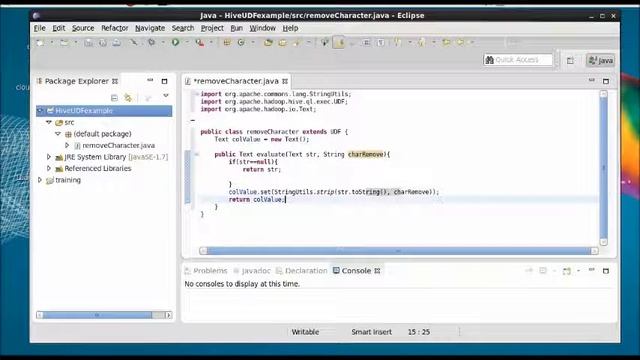Viewport: 640px width, 360px height.
Task: Maximize the Console panel
Action: tap(606, 271)
